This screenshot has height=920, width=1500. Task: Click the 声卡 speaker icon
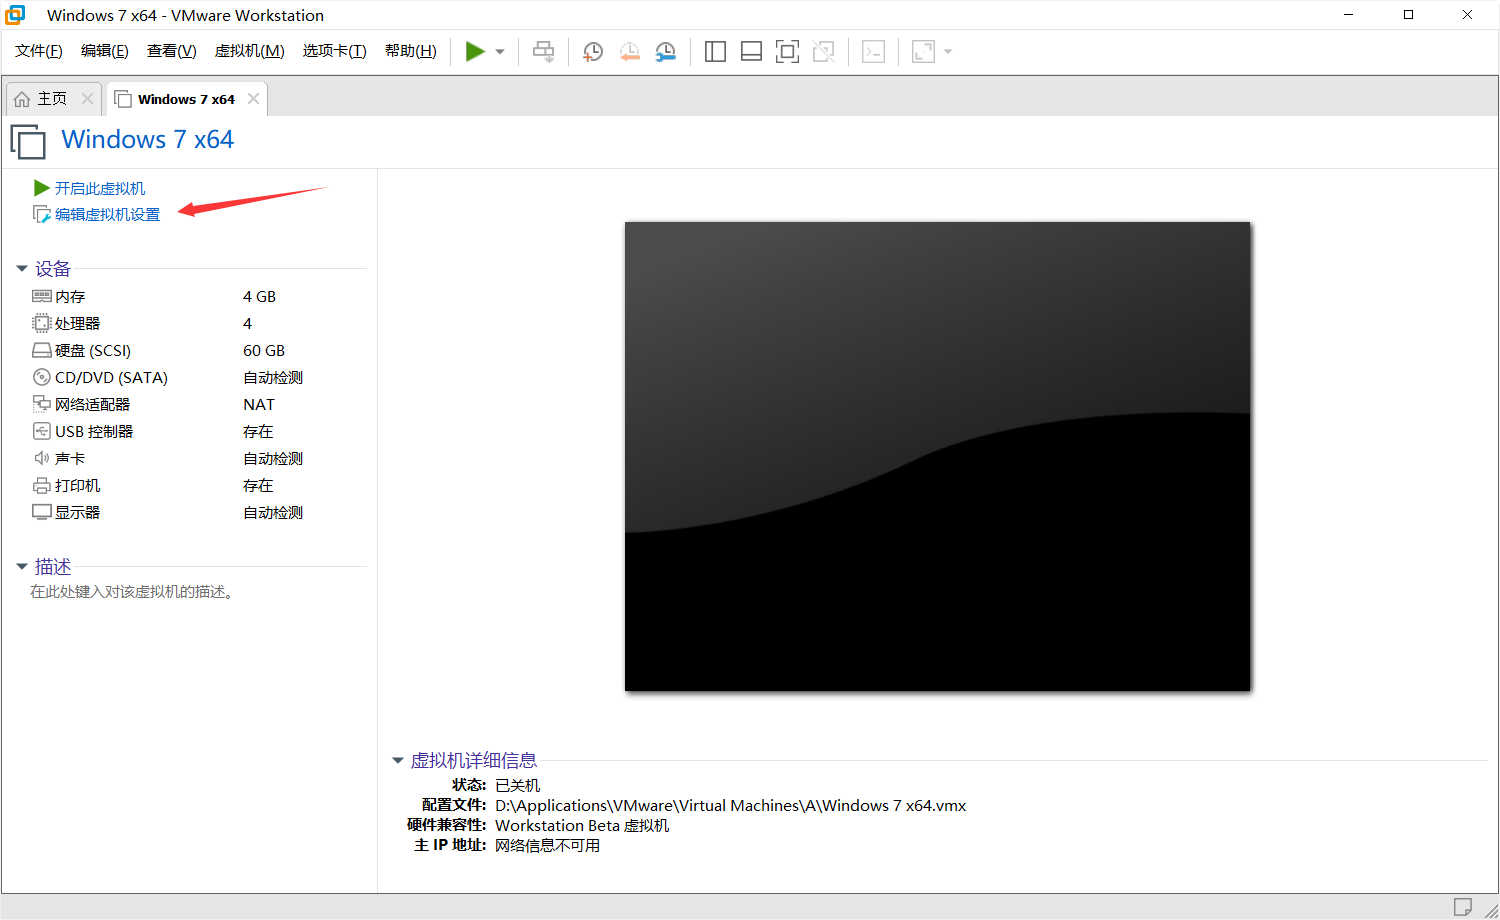click(42, 458)
